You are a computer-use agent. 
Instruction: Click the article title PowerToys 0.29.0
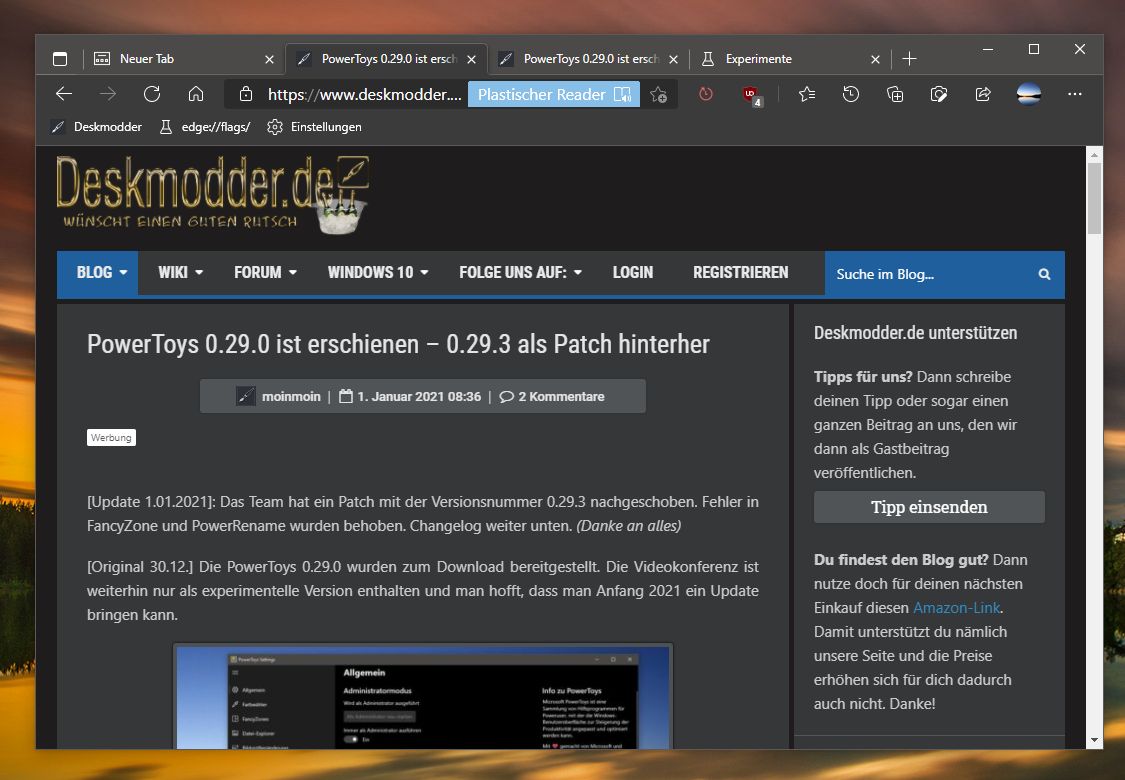[398, 344]
